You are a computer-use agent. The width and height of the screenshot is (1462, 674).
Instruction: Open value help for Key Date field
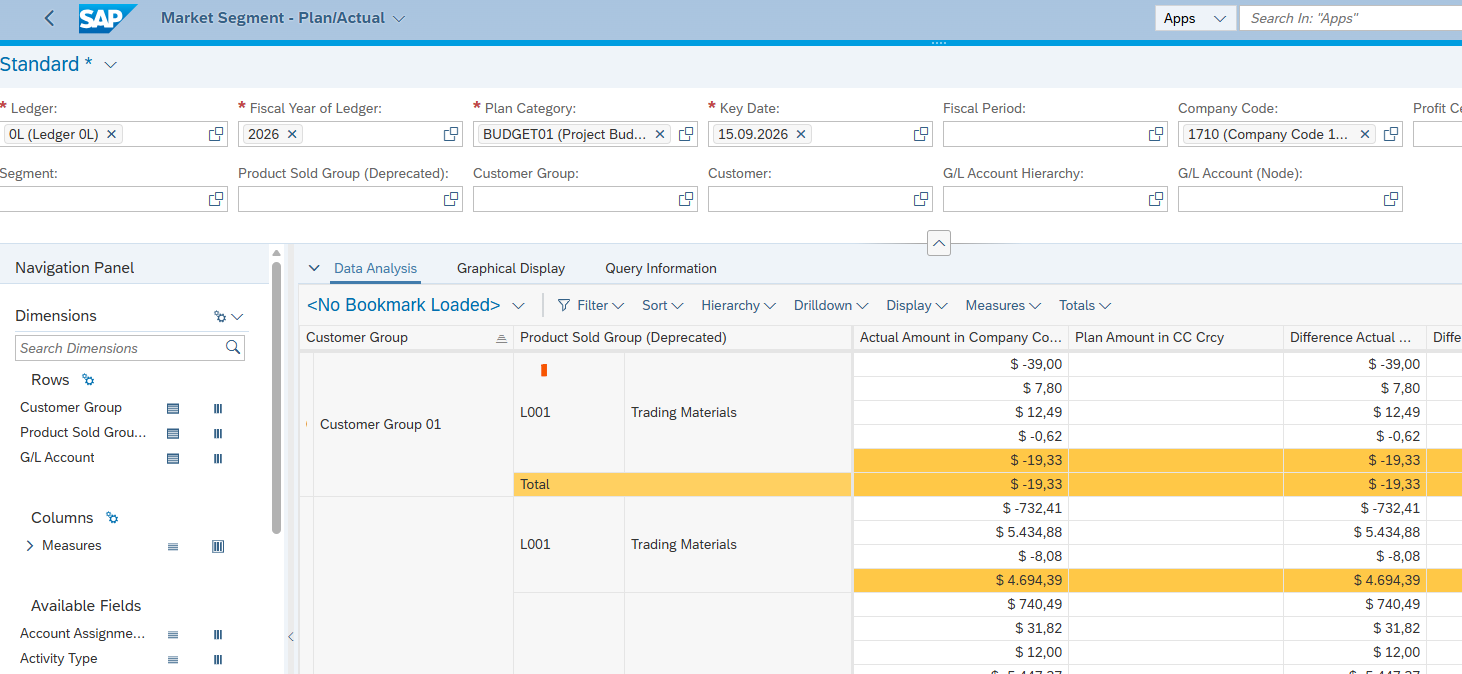(921, 134)
